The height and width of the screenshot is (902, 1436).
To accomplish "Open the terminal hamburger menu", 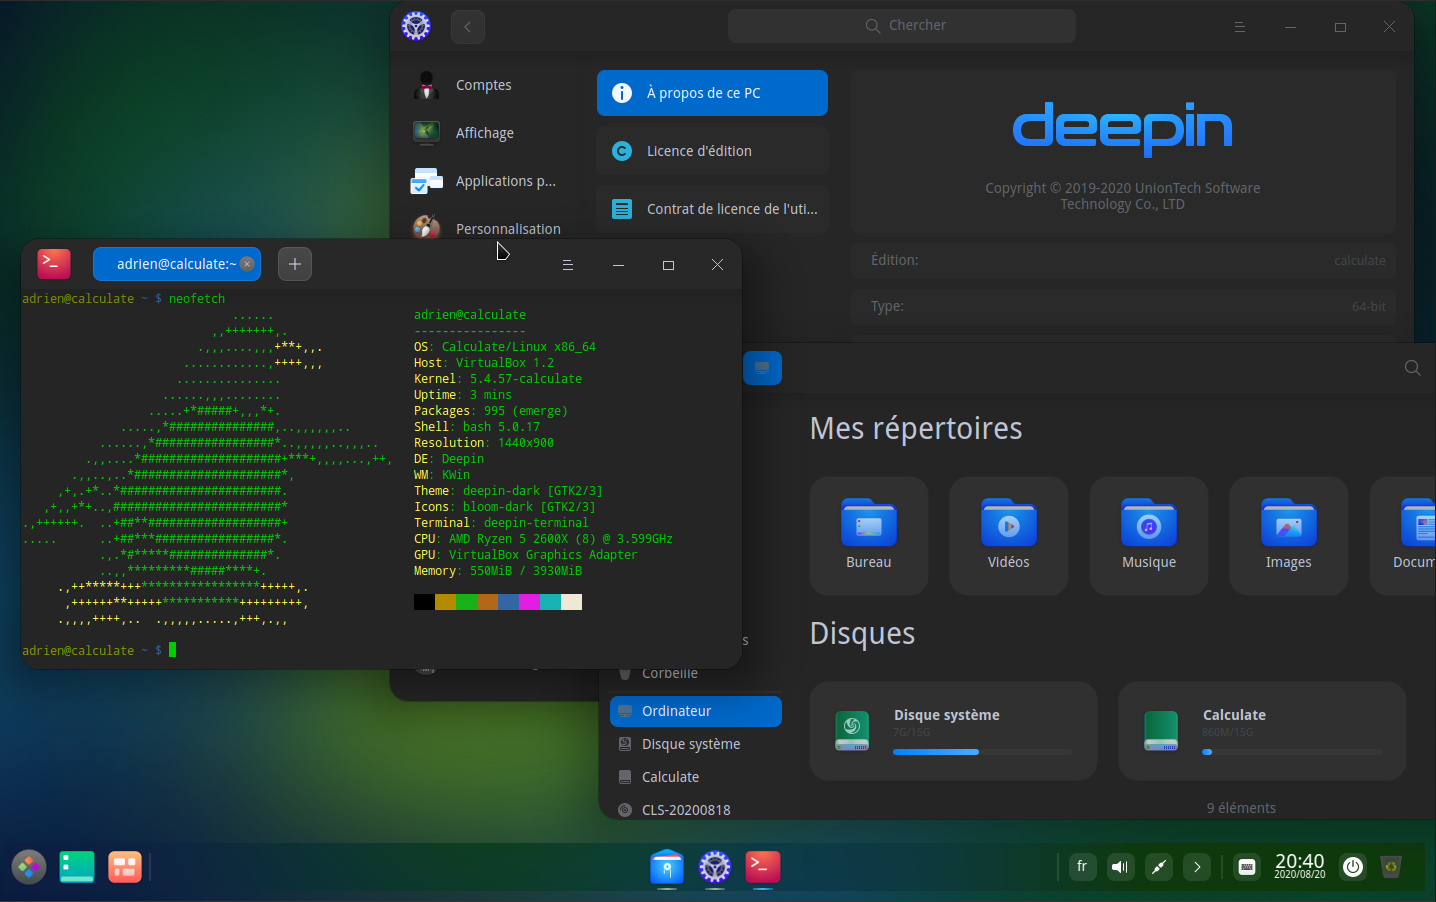I will [x=568, y=265].
